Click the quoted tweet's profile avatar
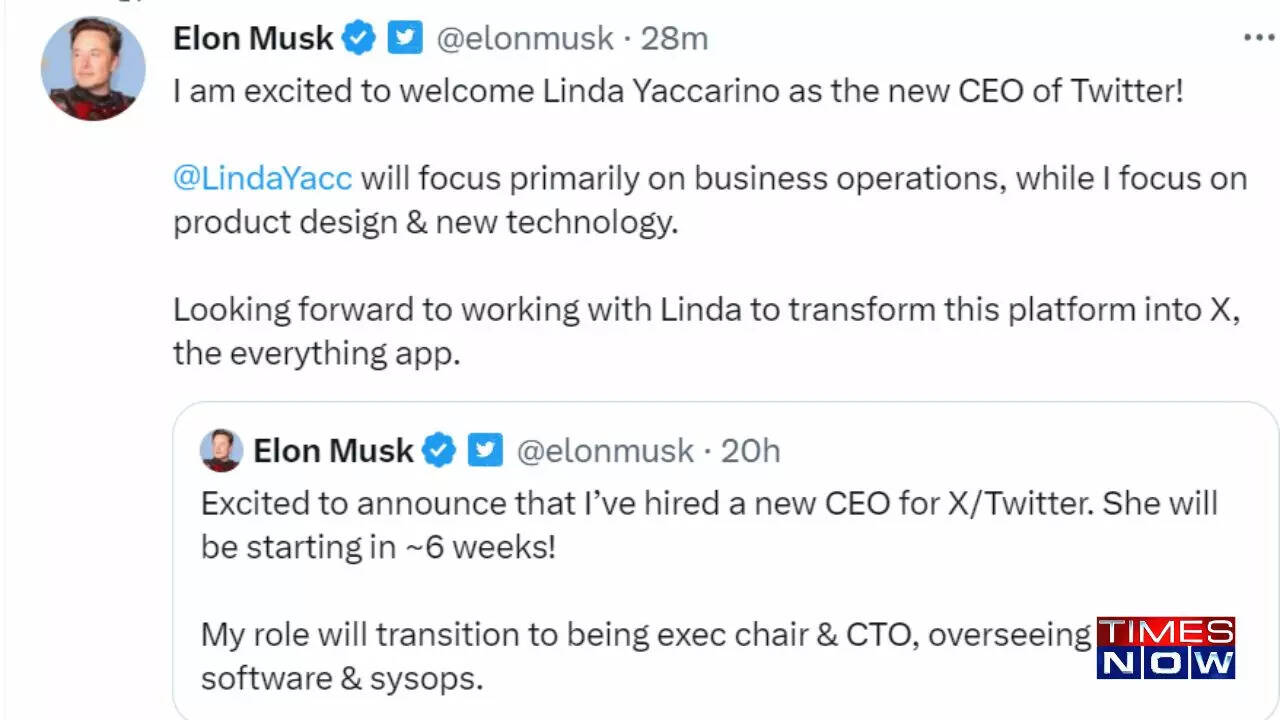 click(221, 450)
